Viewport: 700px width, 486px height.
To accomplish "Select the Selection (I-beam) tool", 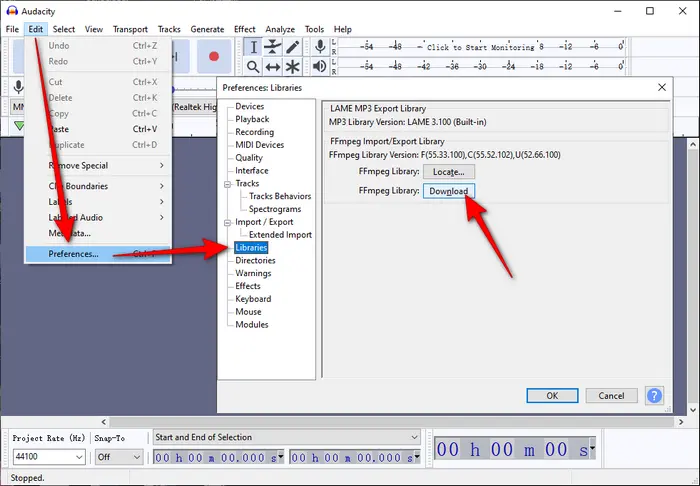I will tap(253, 46).
